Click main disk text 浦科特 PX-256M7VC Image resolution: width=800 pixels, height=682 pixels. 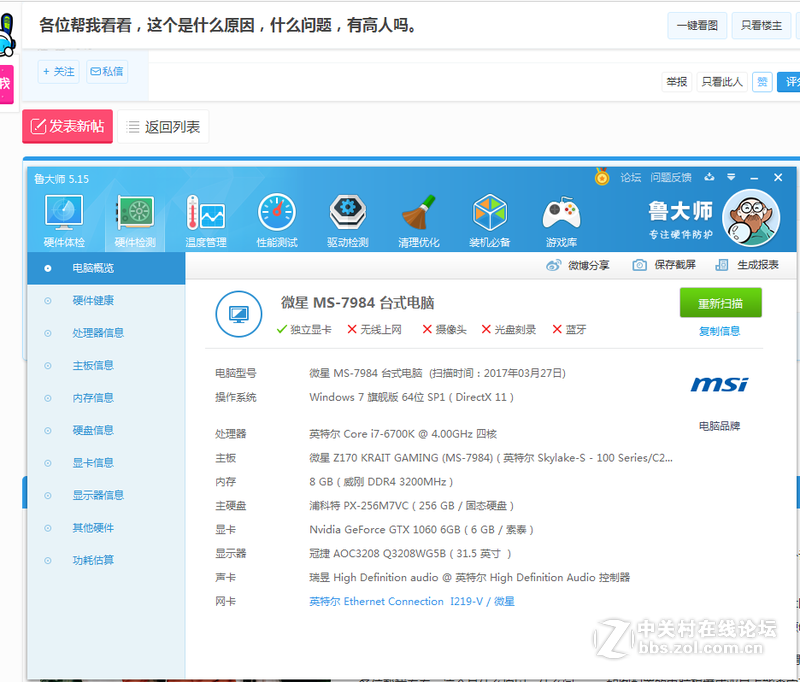point(412,506)
